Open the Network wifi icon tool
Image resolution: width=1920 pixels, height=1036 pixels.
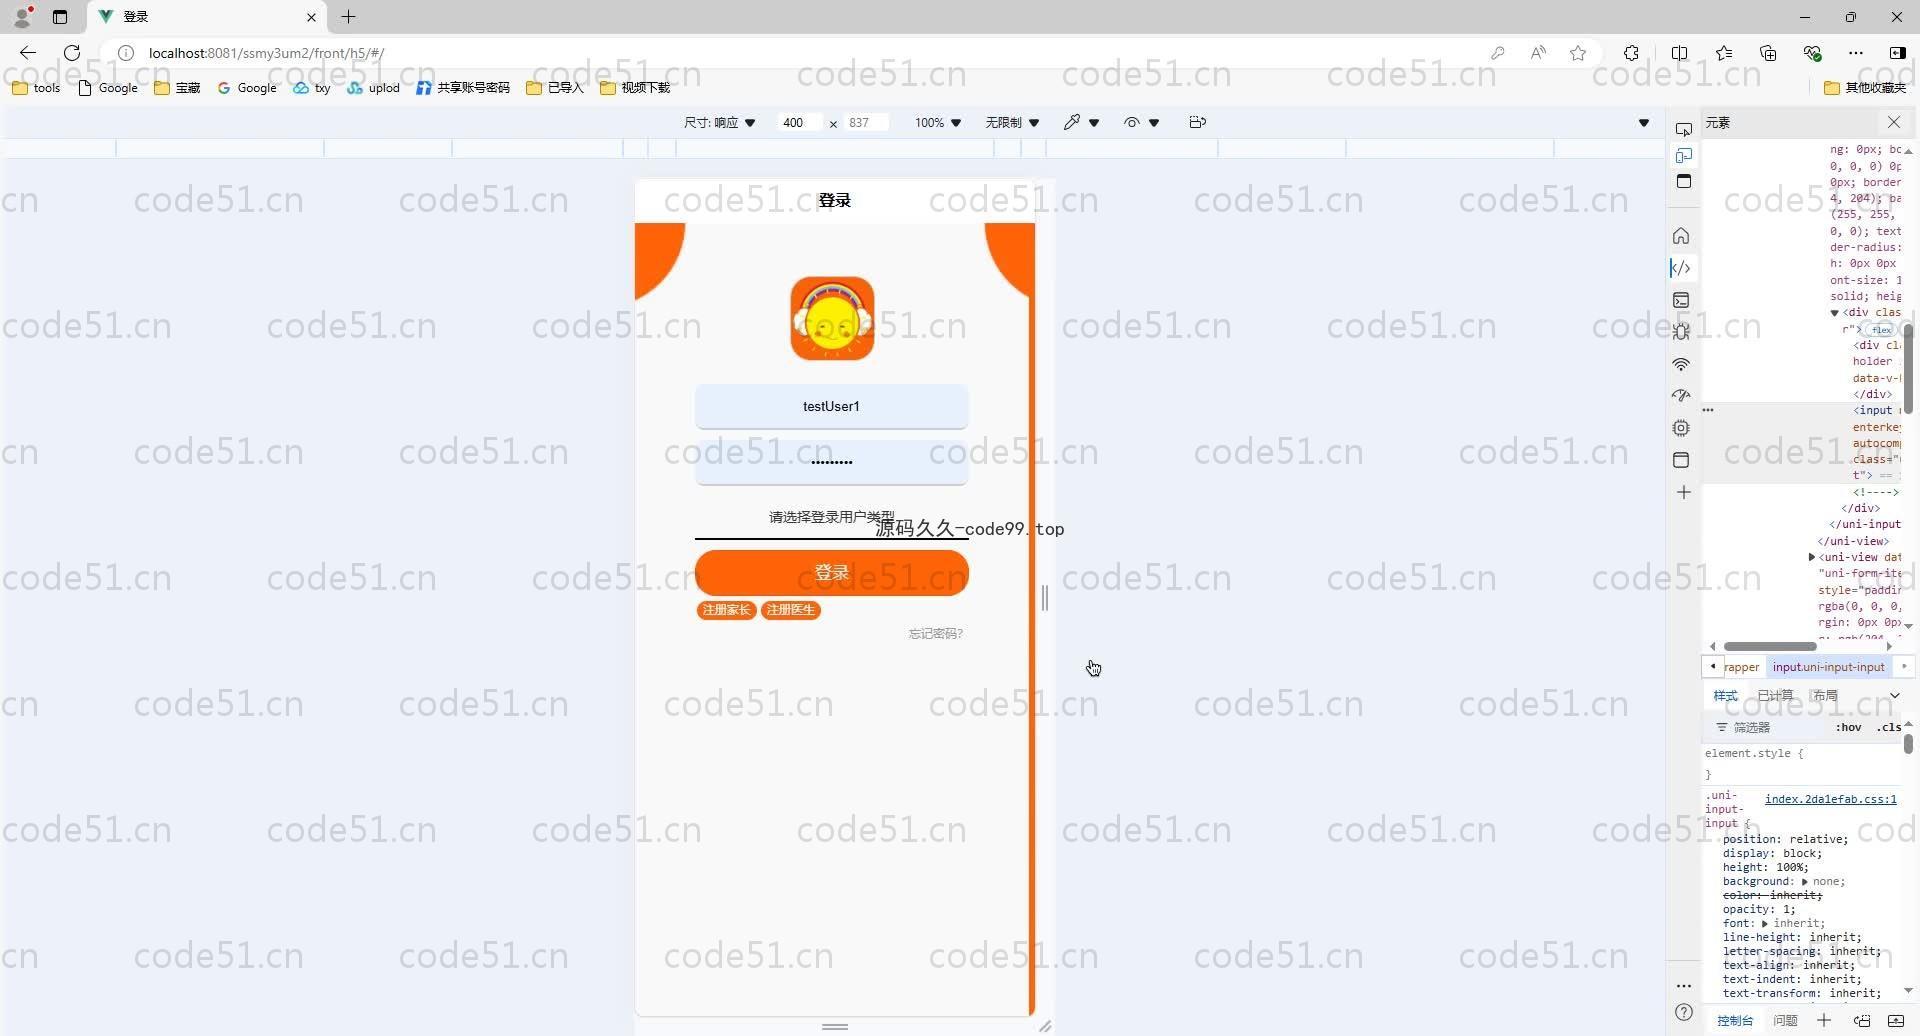[1681, 364]
